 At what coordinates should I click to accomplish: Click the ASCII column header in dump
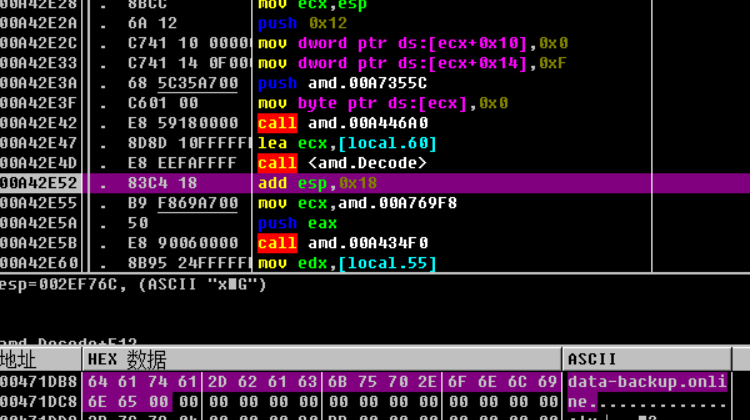pos(592,359)
